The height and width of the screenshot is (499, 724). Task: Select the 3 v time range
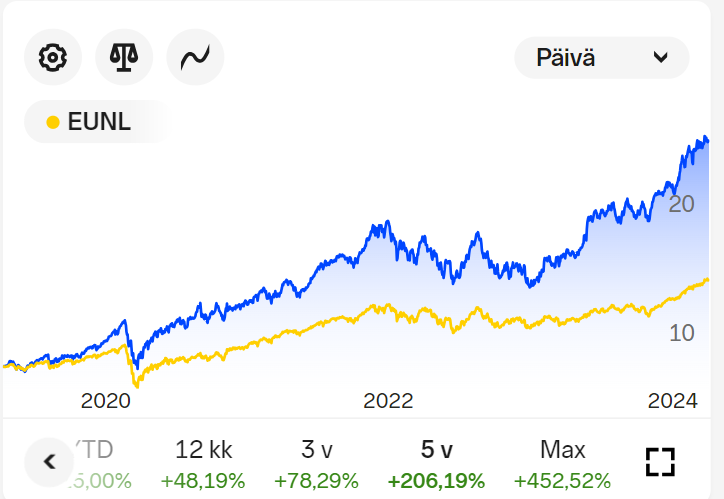click(x=316, y=450)
